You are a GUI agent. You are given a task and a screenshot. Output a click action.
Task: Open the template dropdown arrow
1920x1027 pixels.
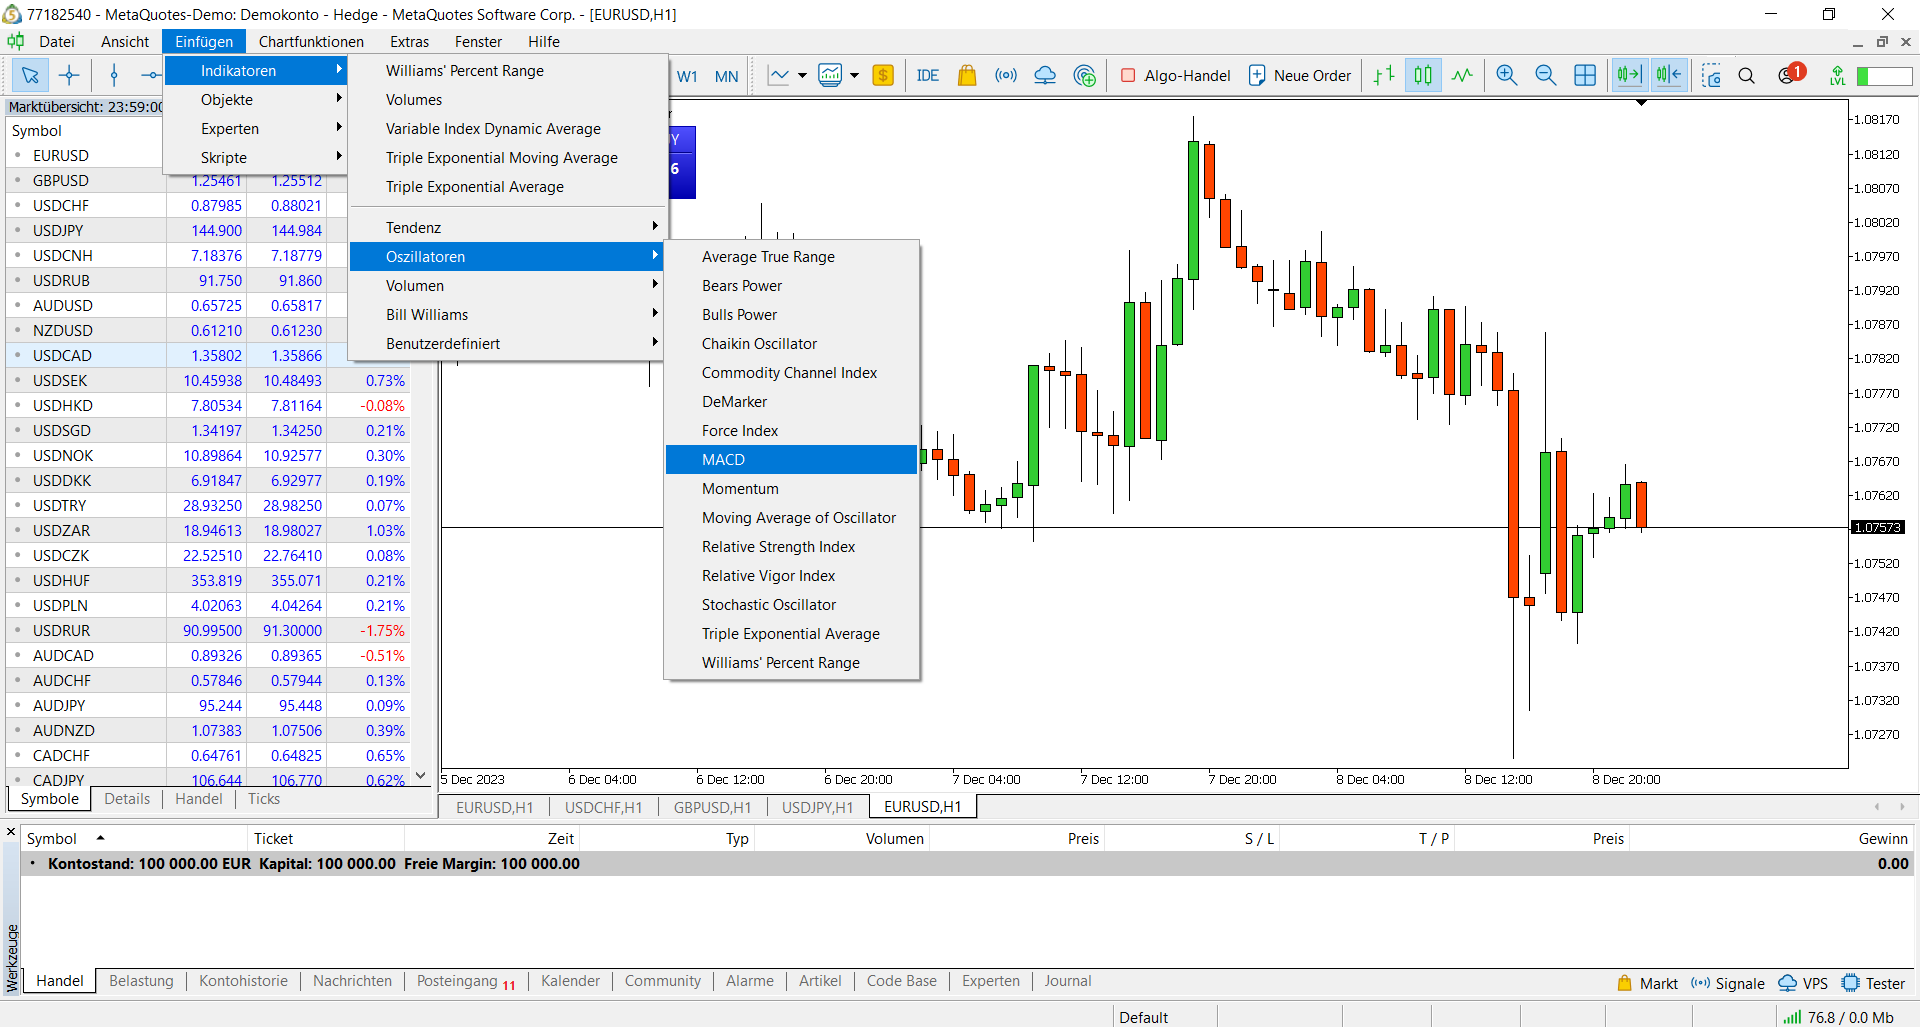(x=854, y=75)
